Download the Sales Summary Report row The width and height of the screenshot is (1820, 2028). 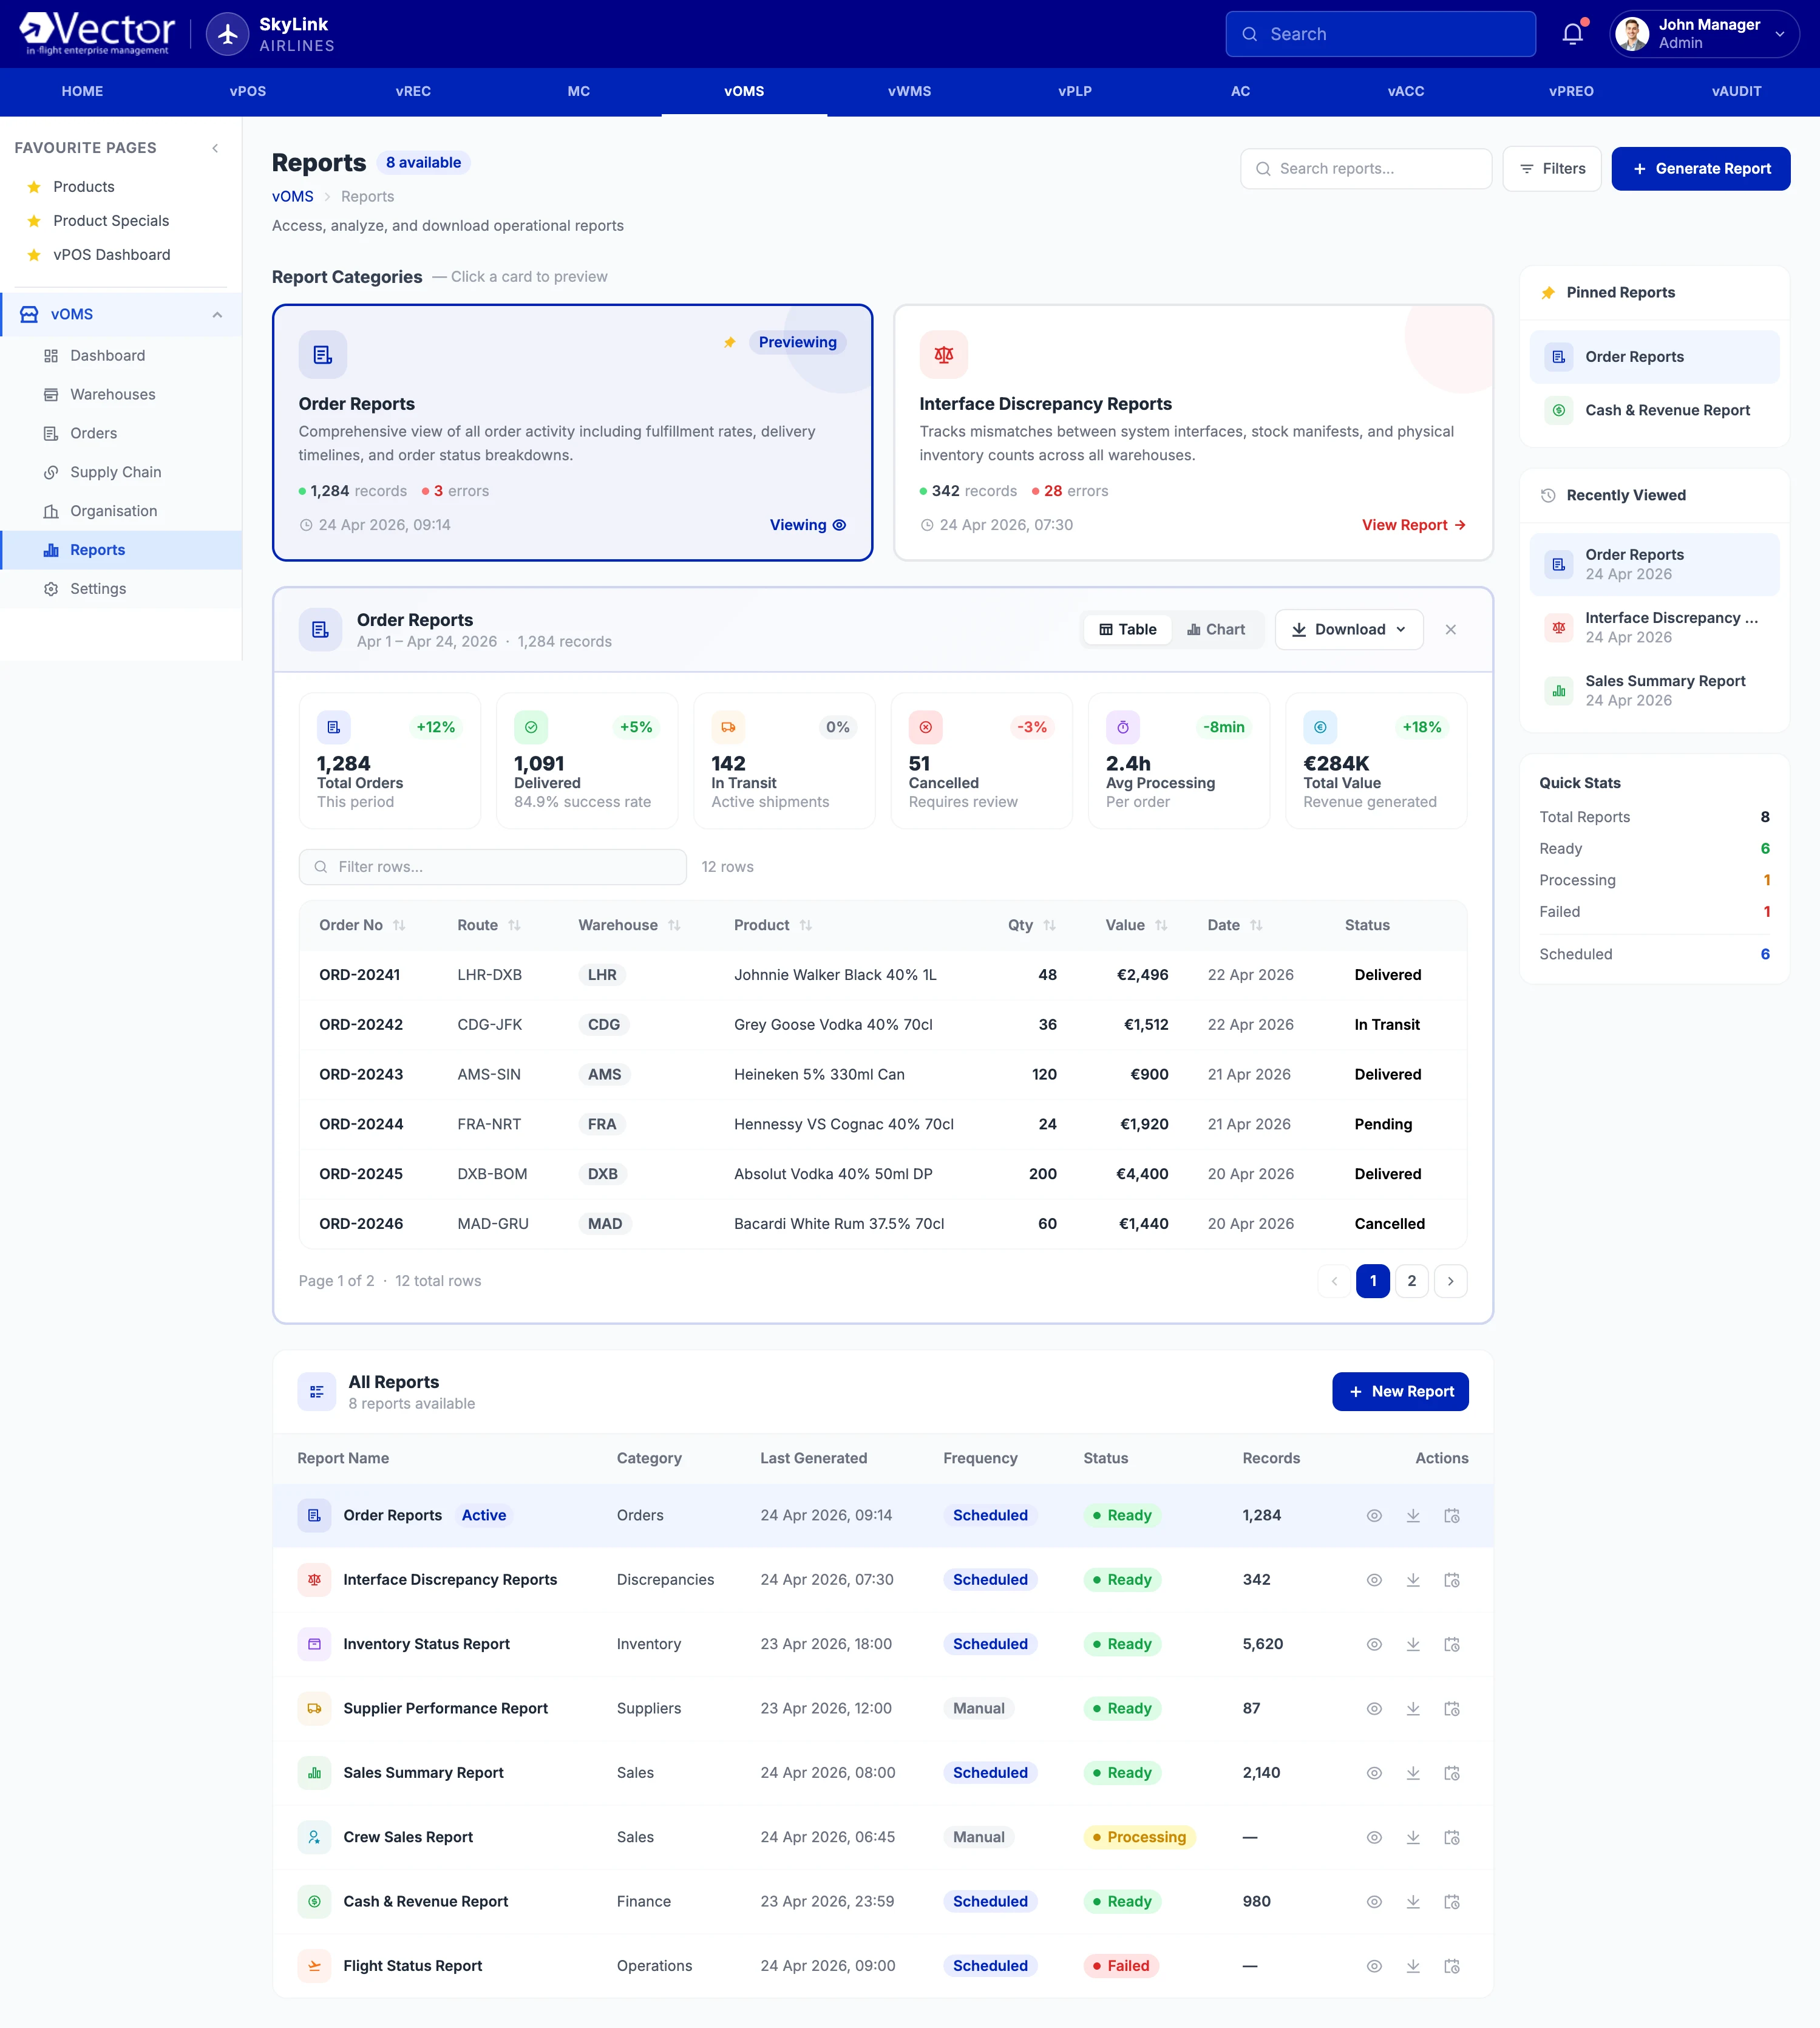point(1413,1773)
